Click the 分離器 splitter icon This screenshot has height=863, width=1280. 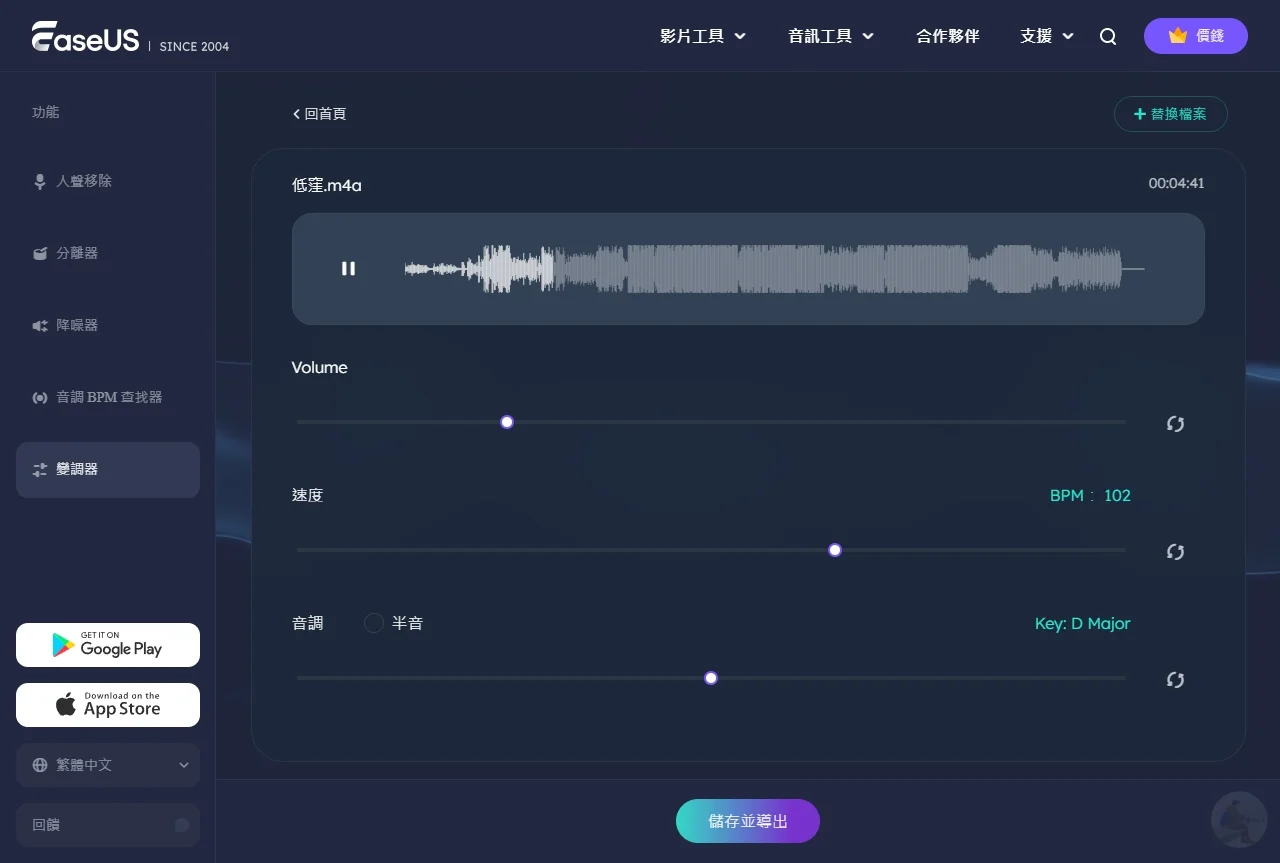click(40, 253)
